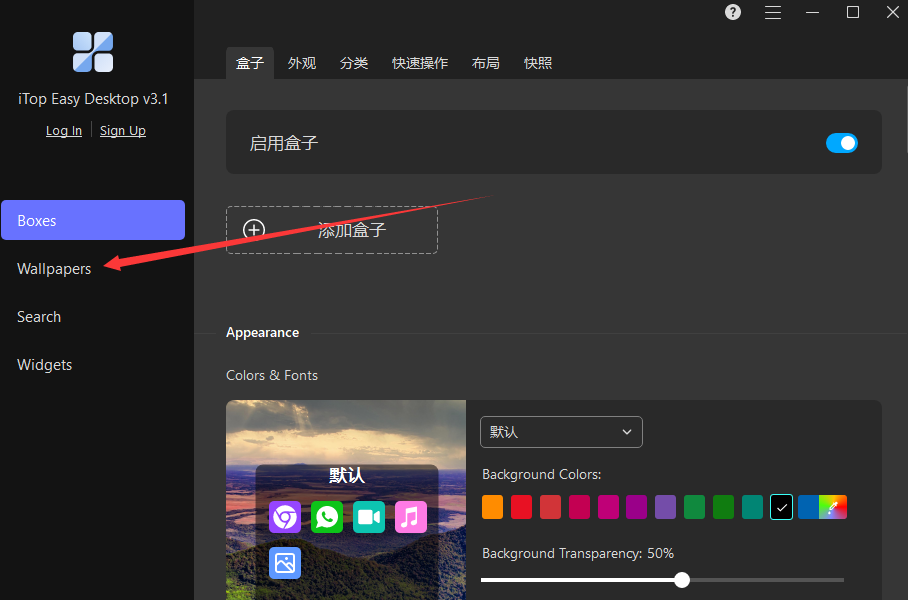Click the Appearance section heading
This screenshot has height=600, width=908.
pyautogui.click(x=262, y=332)
